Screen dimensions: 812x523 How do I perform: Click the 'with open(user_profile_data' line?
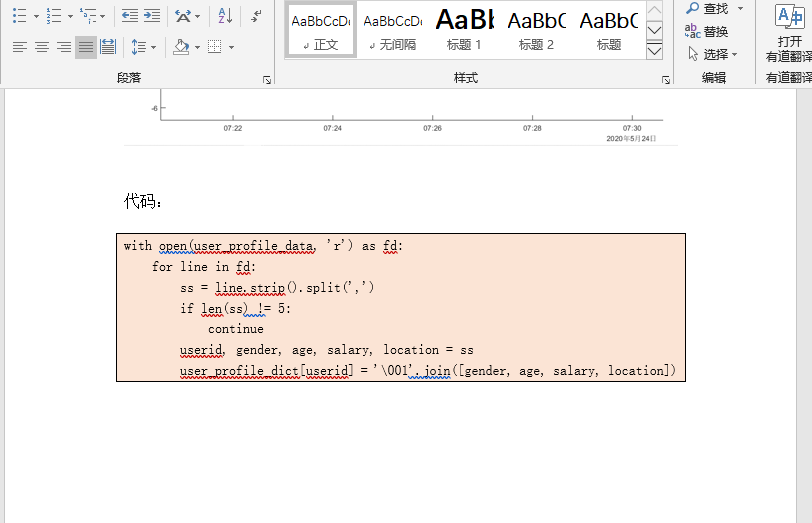[263, 246]
